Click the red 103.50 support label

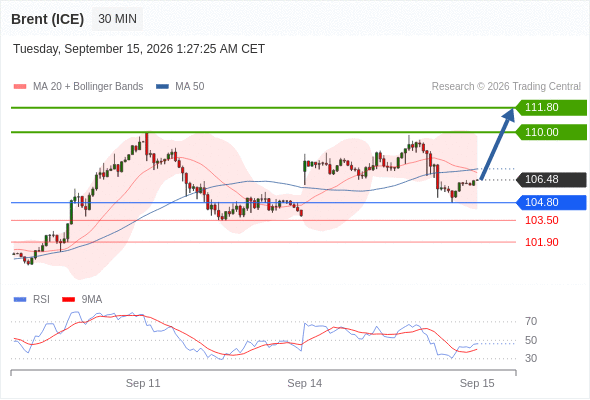click(x=541, y=220)
